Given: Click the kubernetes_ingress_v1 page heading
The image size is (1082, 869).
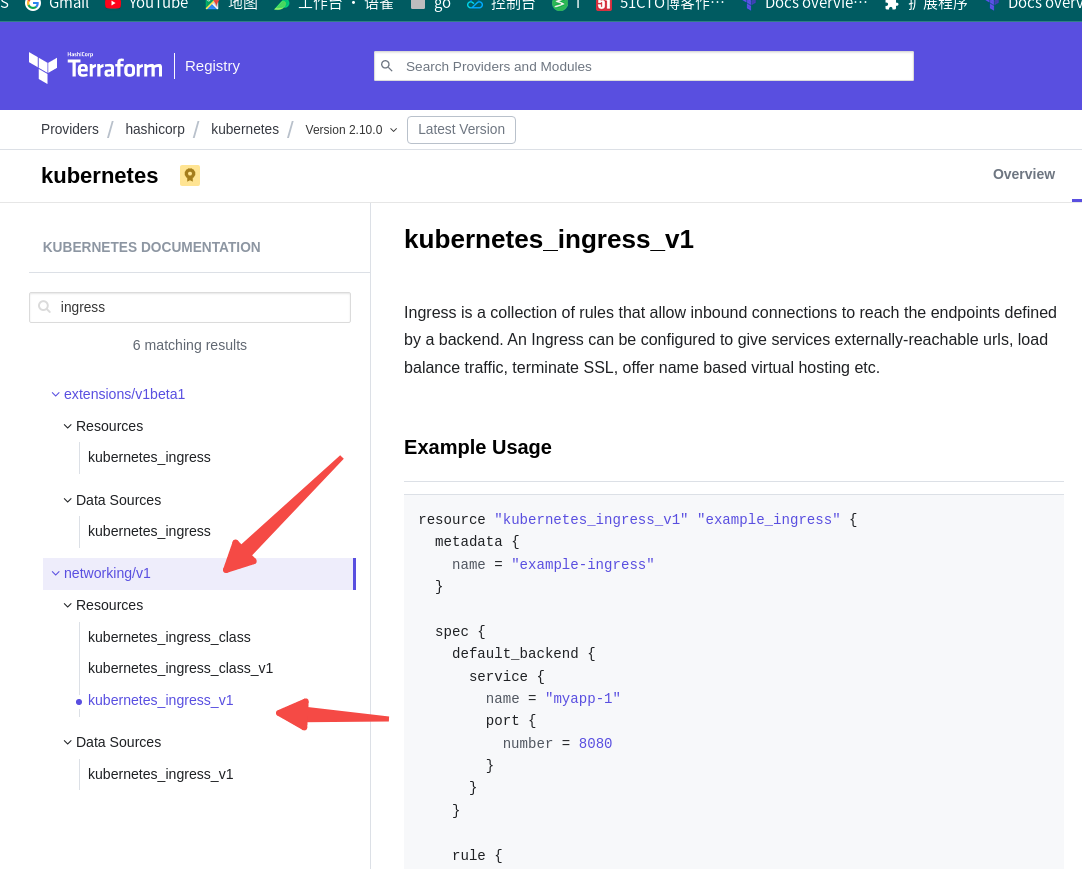Looking at the screenshot, I should click(549, 240).
